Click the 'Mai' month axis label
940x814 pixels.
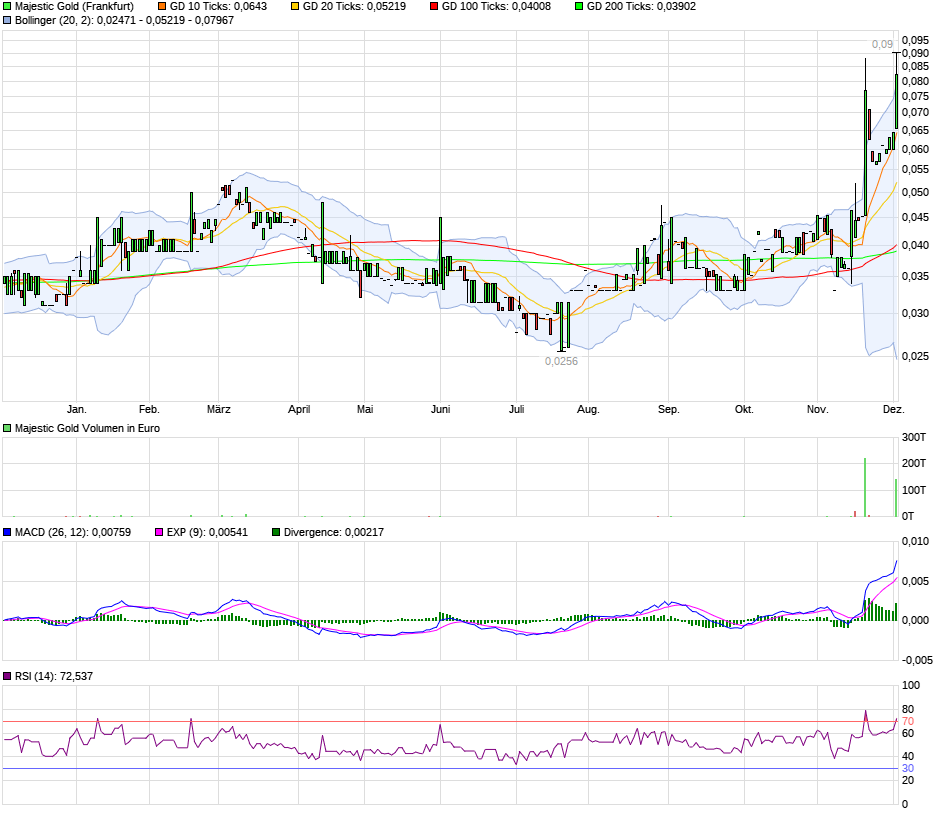(365, 409)
